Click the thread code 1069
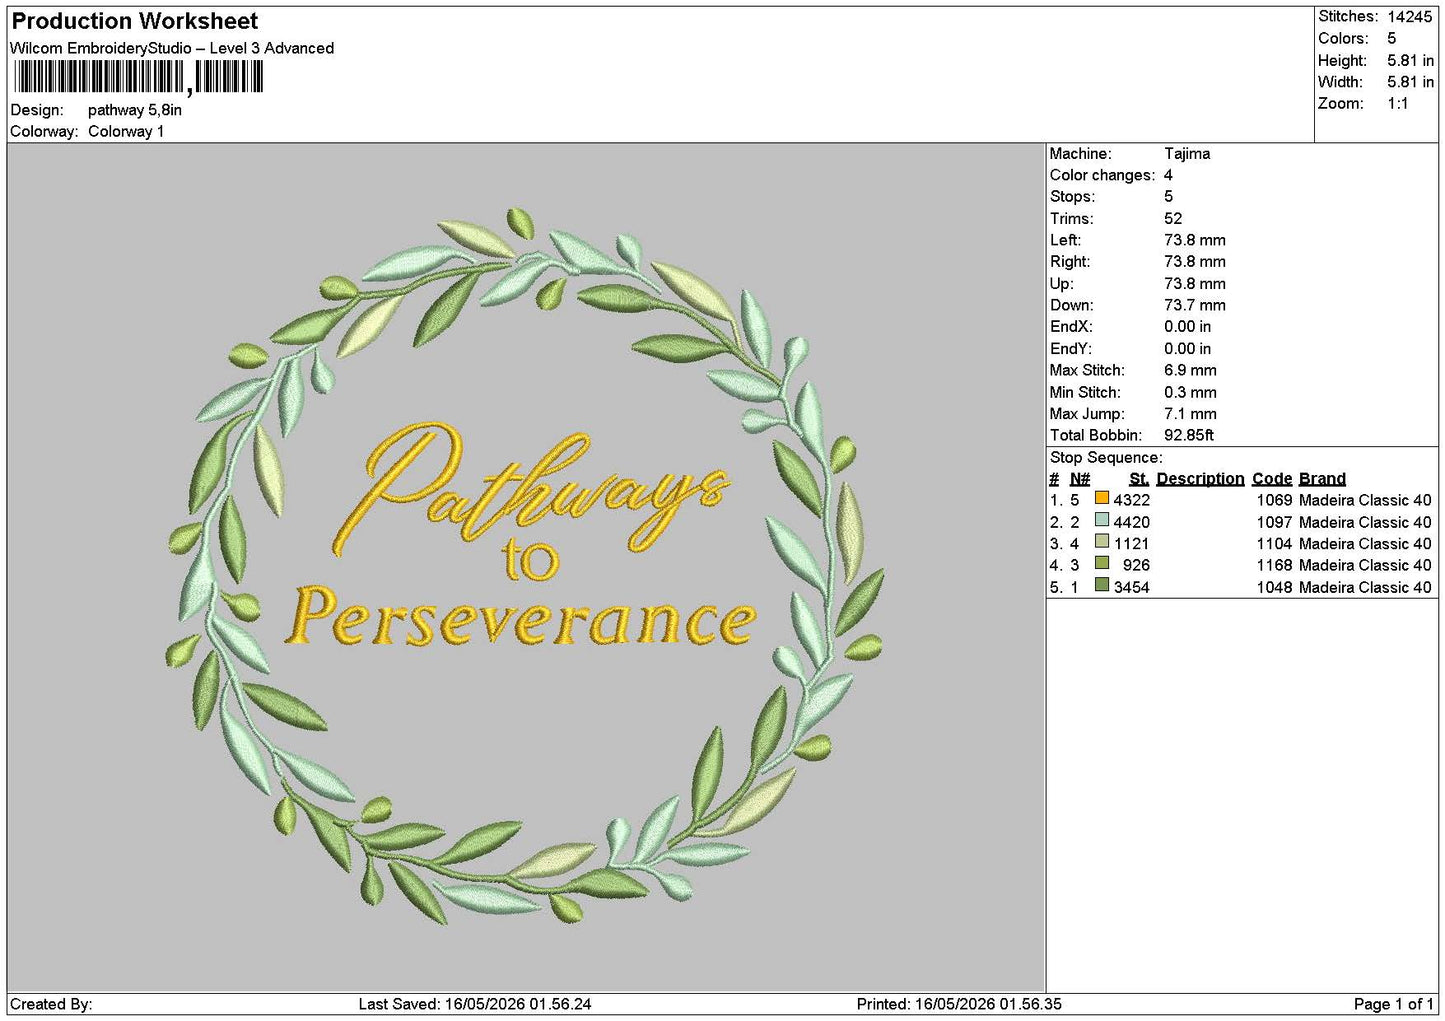Screen dimensions: 1445x1021 coord(1275,500)
